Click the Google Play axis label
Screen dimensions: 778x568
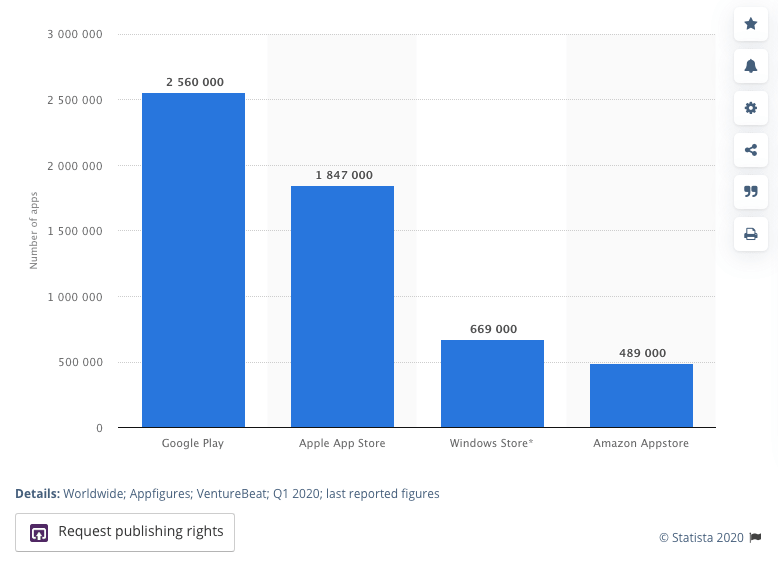point(193,443)
